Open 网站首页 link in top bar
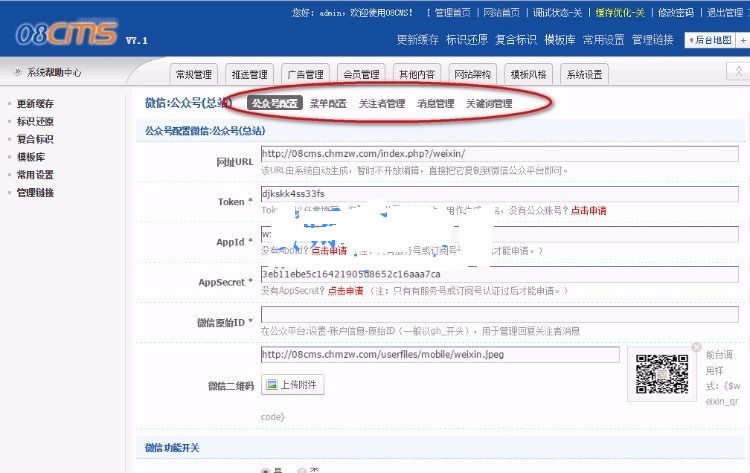 coord(501,13)
